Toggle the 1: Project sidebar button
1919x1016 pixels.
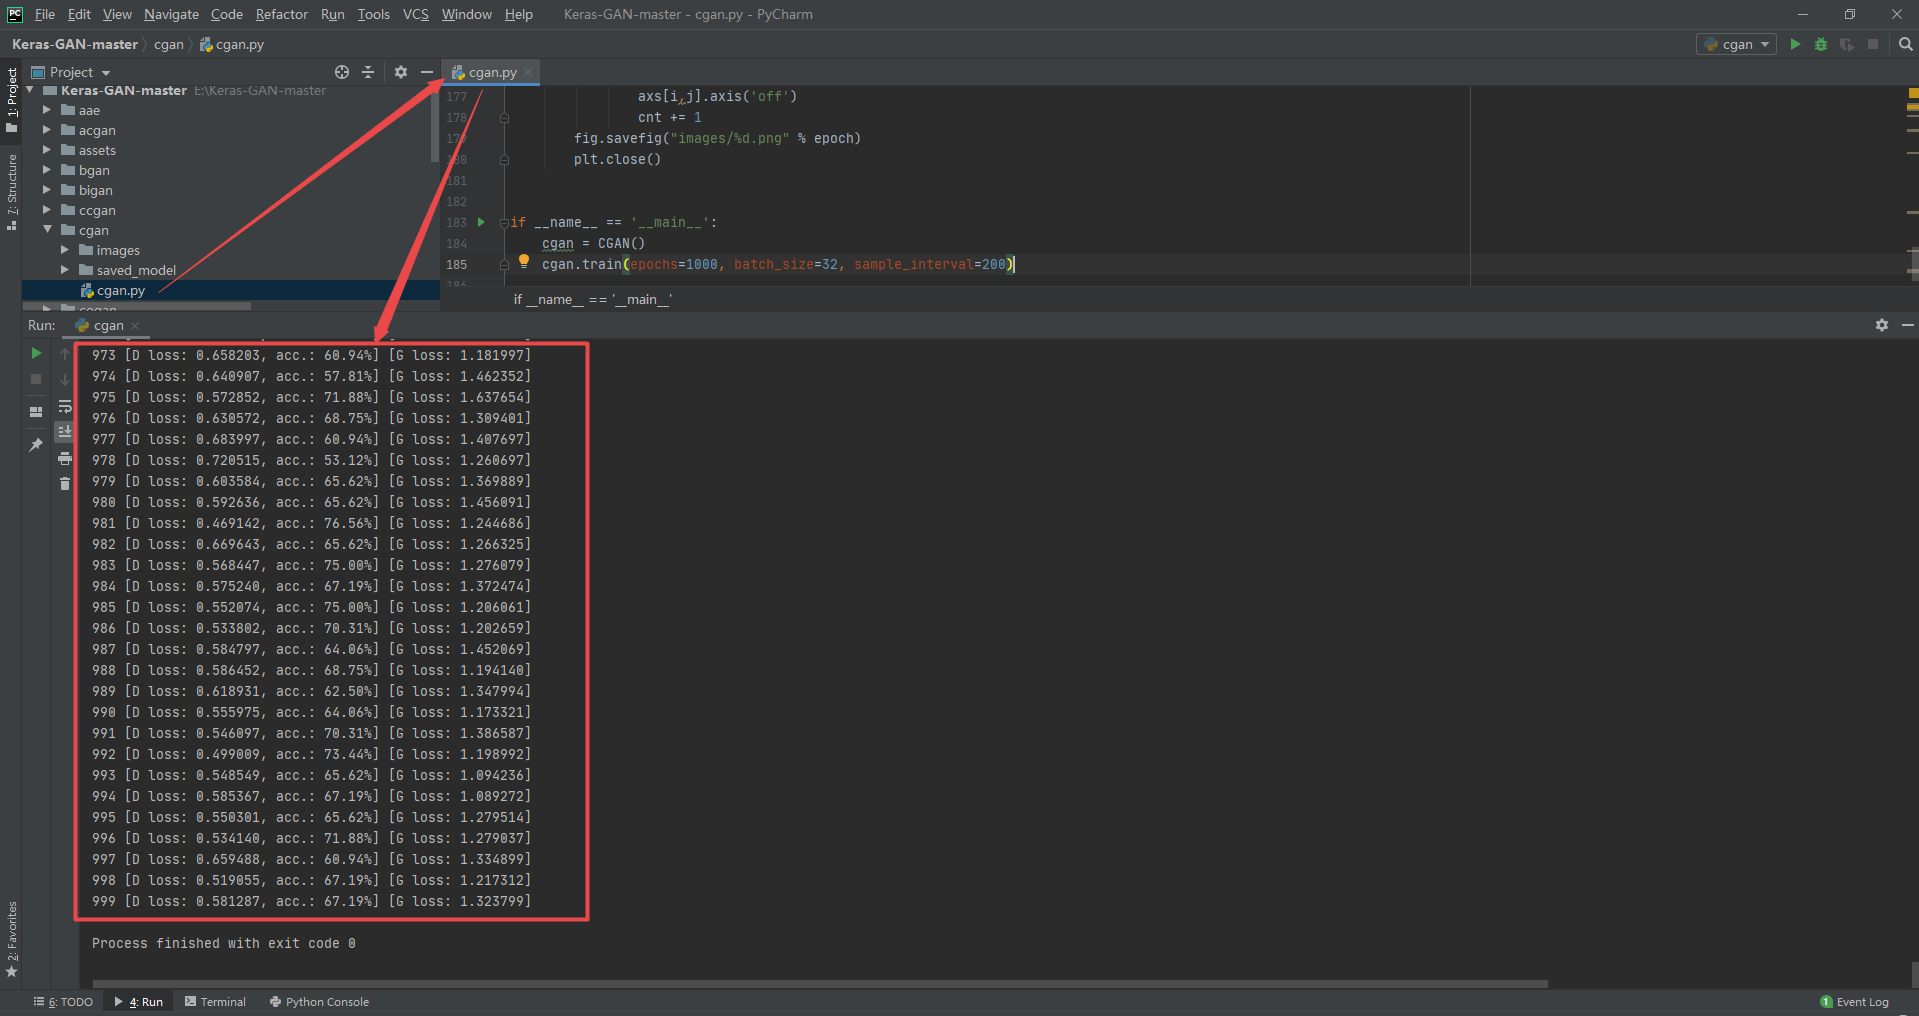pos(12,99)
